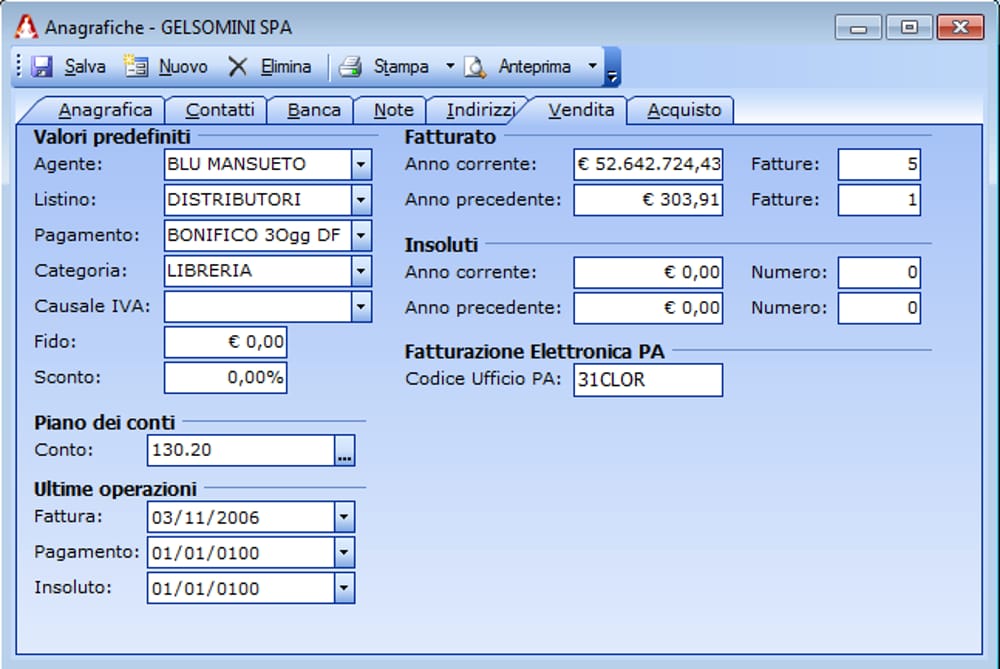
Task: Open the toolbar overflow options arrow
Action: point(612,74)
